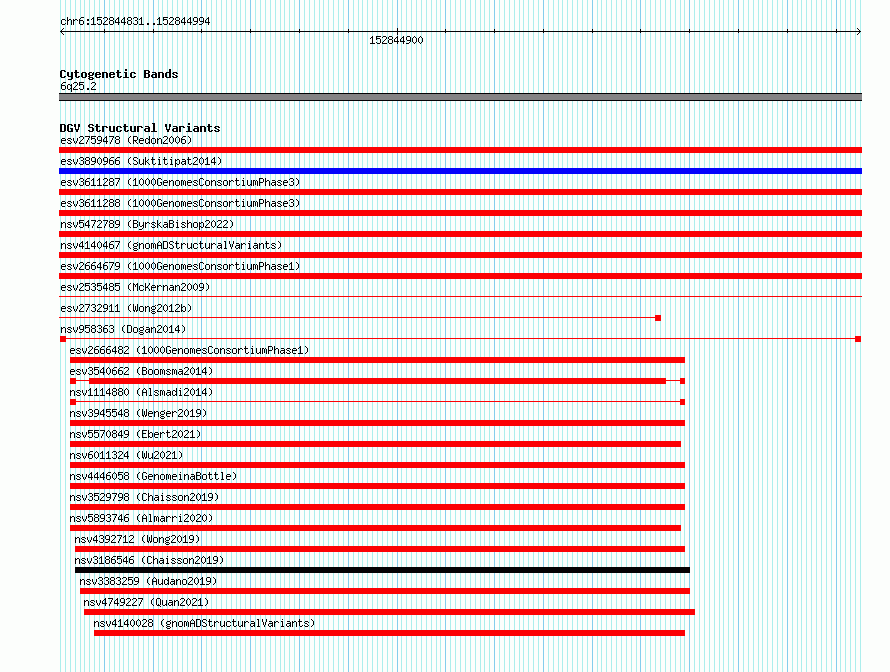890x672 pixels.
Task: Click nsv3529798 (Chaisson2019) label
Action: click(144, 497)
